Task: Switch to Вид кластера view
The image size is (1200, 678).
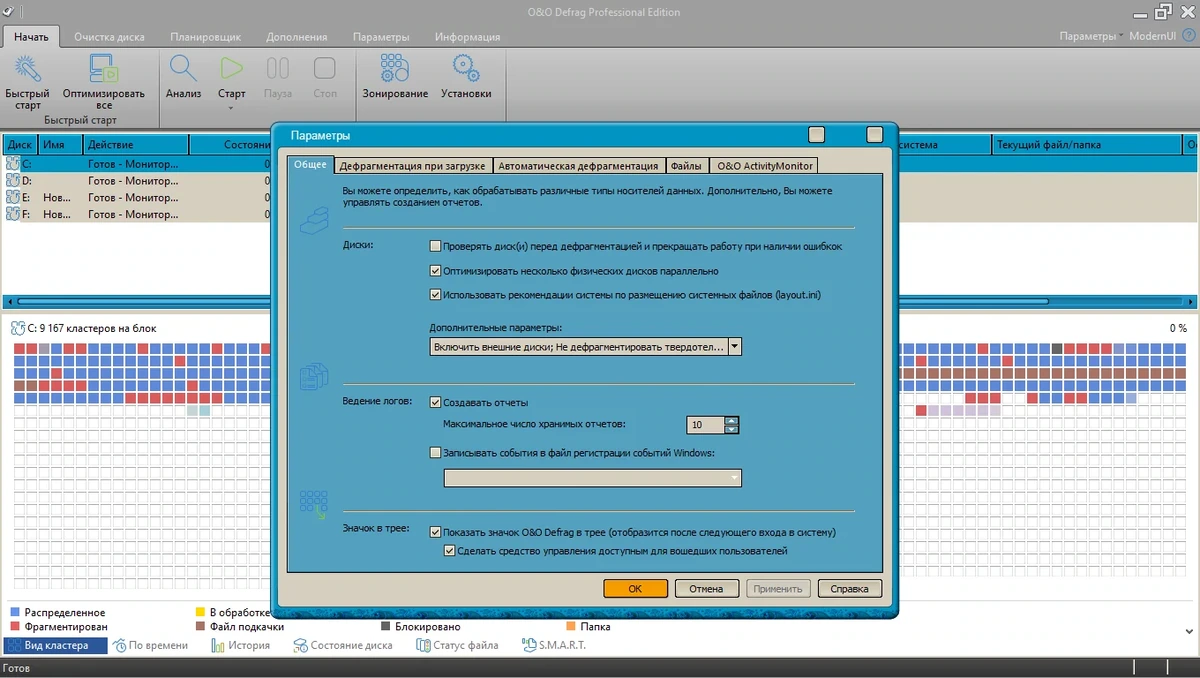Action: pos(55,645)
